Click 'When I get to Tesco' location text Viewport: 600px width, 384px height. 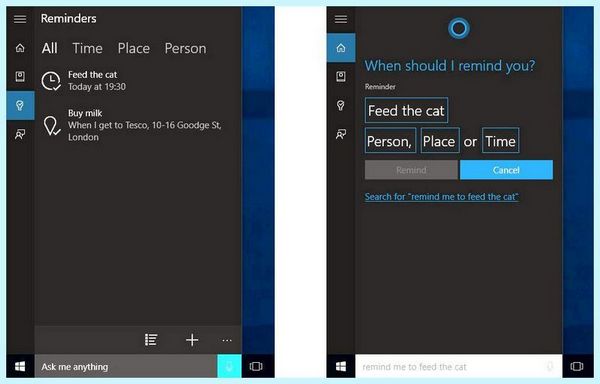tap(145, 131)
